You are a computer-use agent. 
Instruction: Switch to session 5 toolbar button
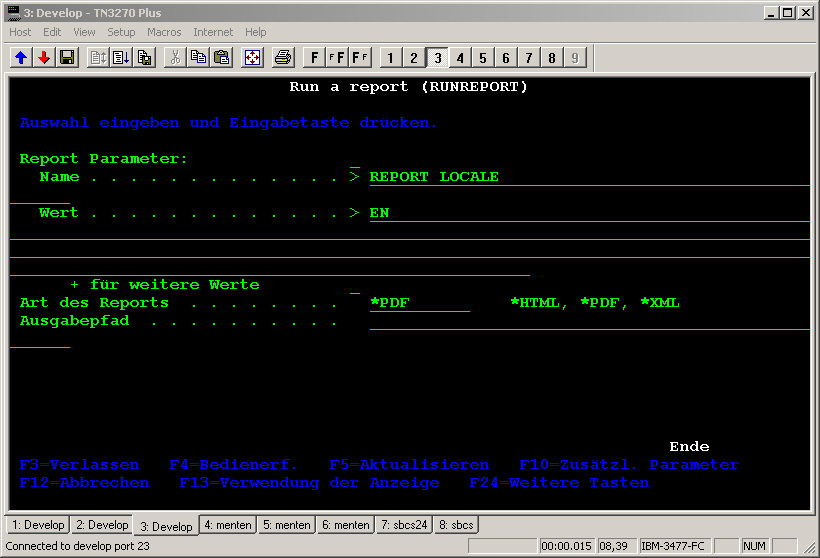[x=483, y=58]
